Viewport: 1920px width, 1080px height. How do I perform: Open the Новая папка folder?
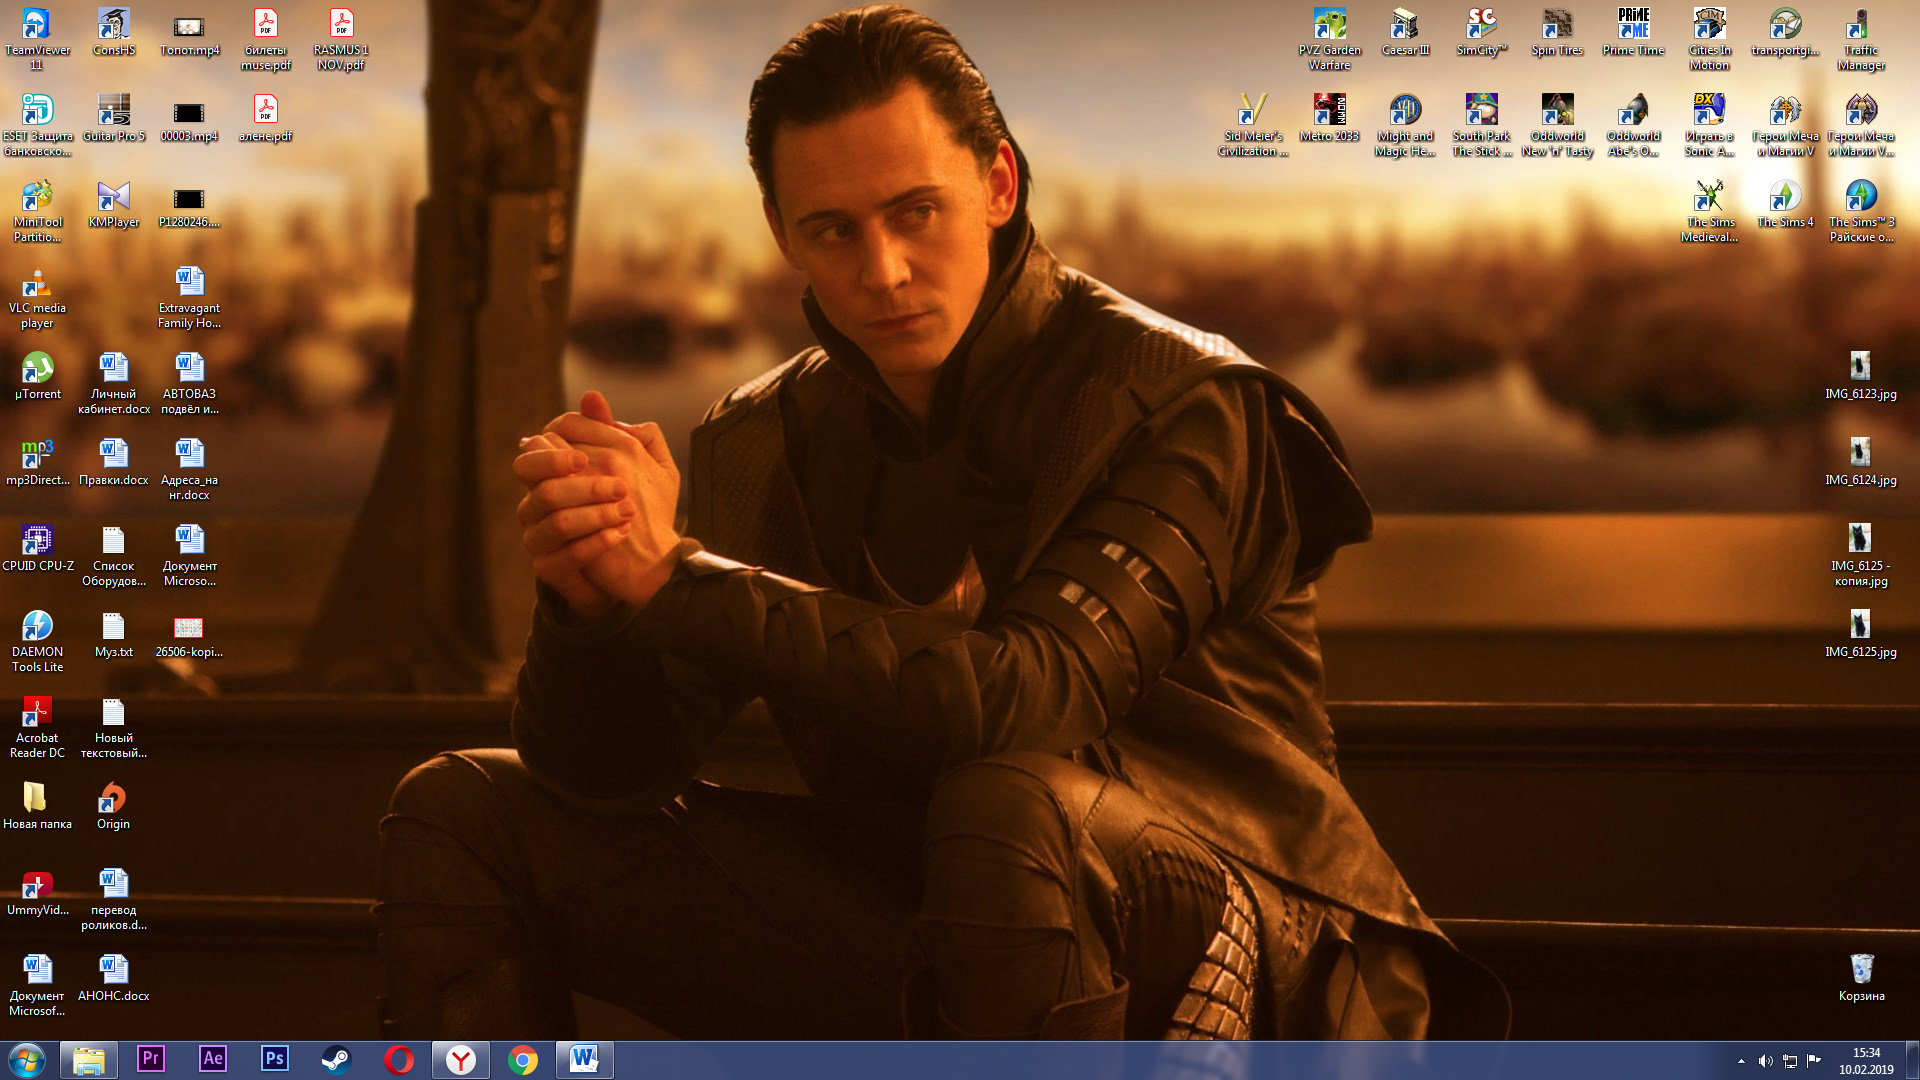click(x=37, y=806)
